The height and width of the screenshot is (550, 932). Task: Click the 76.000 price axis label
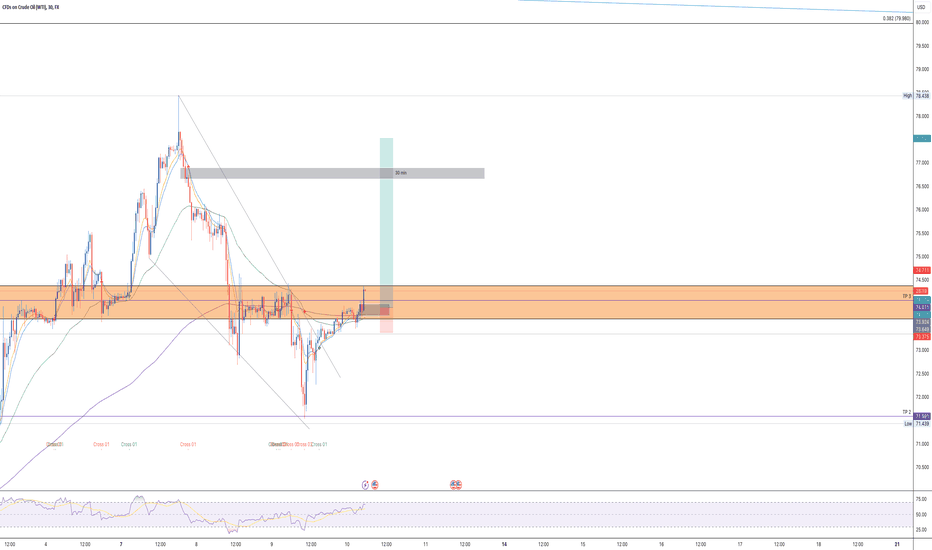click(922, 210)
